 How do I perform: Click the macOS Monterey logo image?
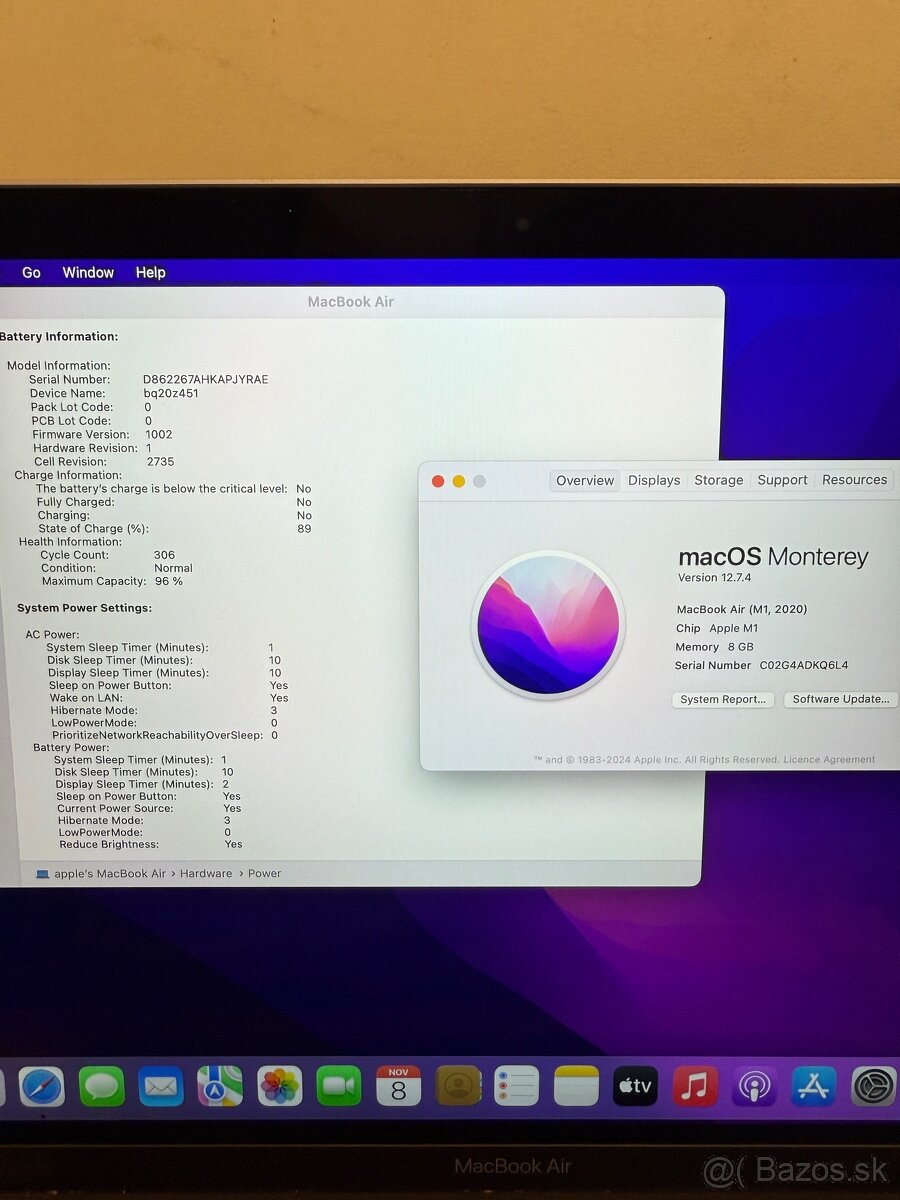click(x=550, y=625)
